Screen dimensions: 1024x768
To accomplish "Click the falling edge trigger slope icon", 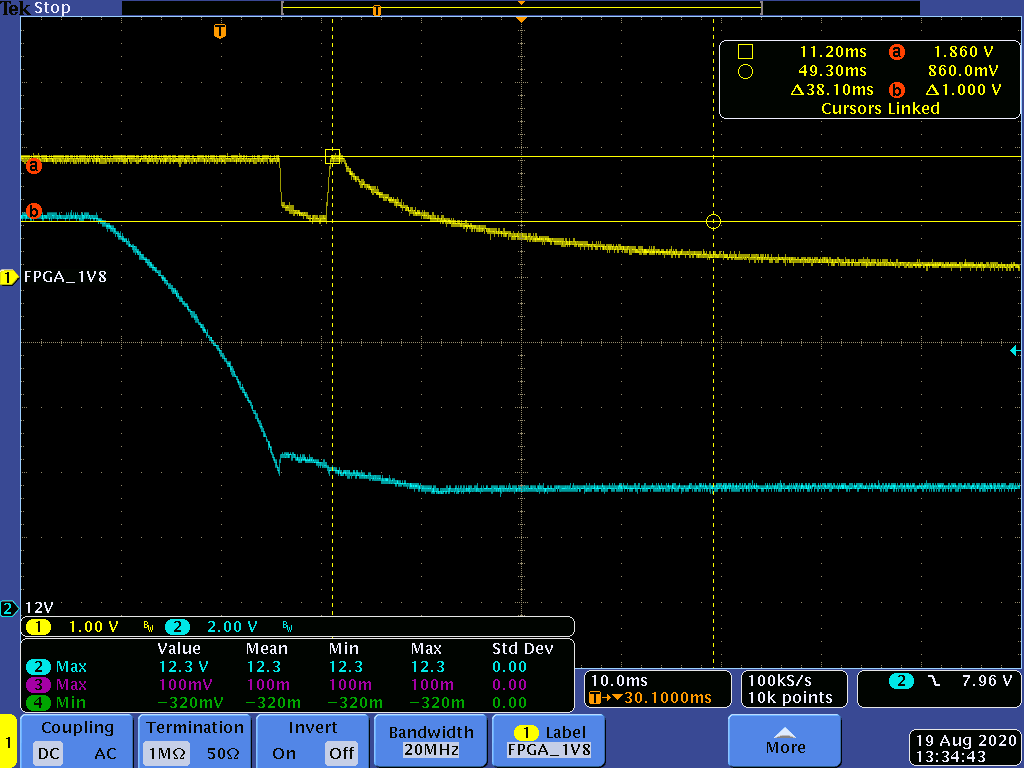I will pos(935,680).
